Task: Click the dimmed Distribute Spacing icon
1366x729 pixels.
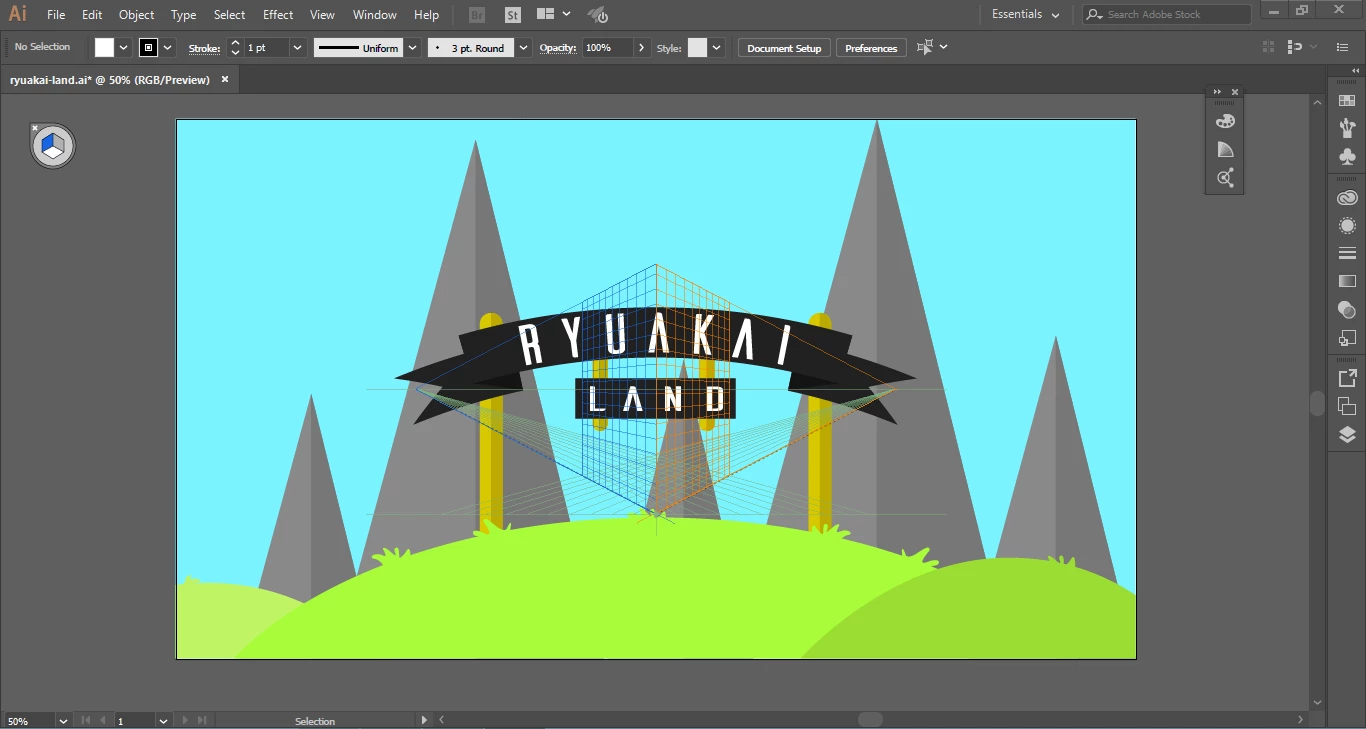Action: pyautogui.click(x=1296, y=47)
